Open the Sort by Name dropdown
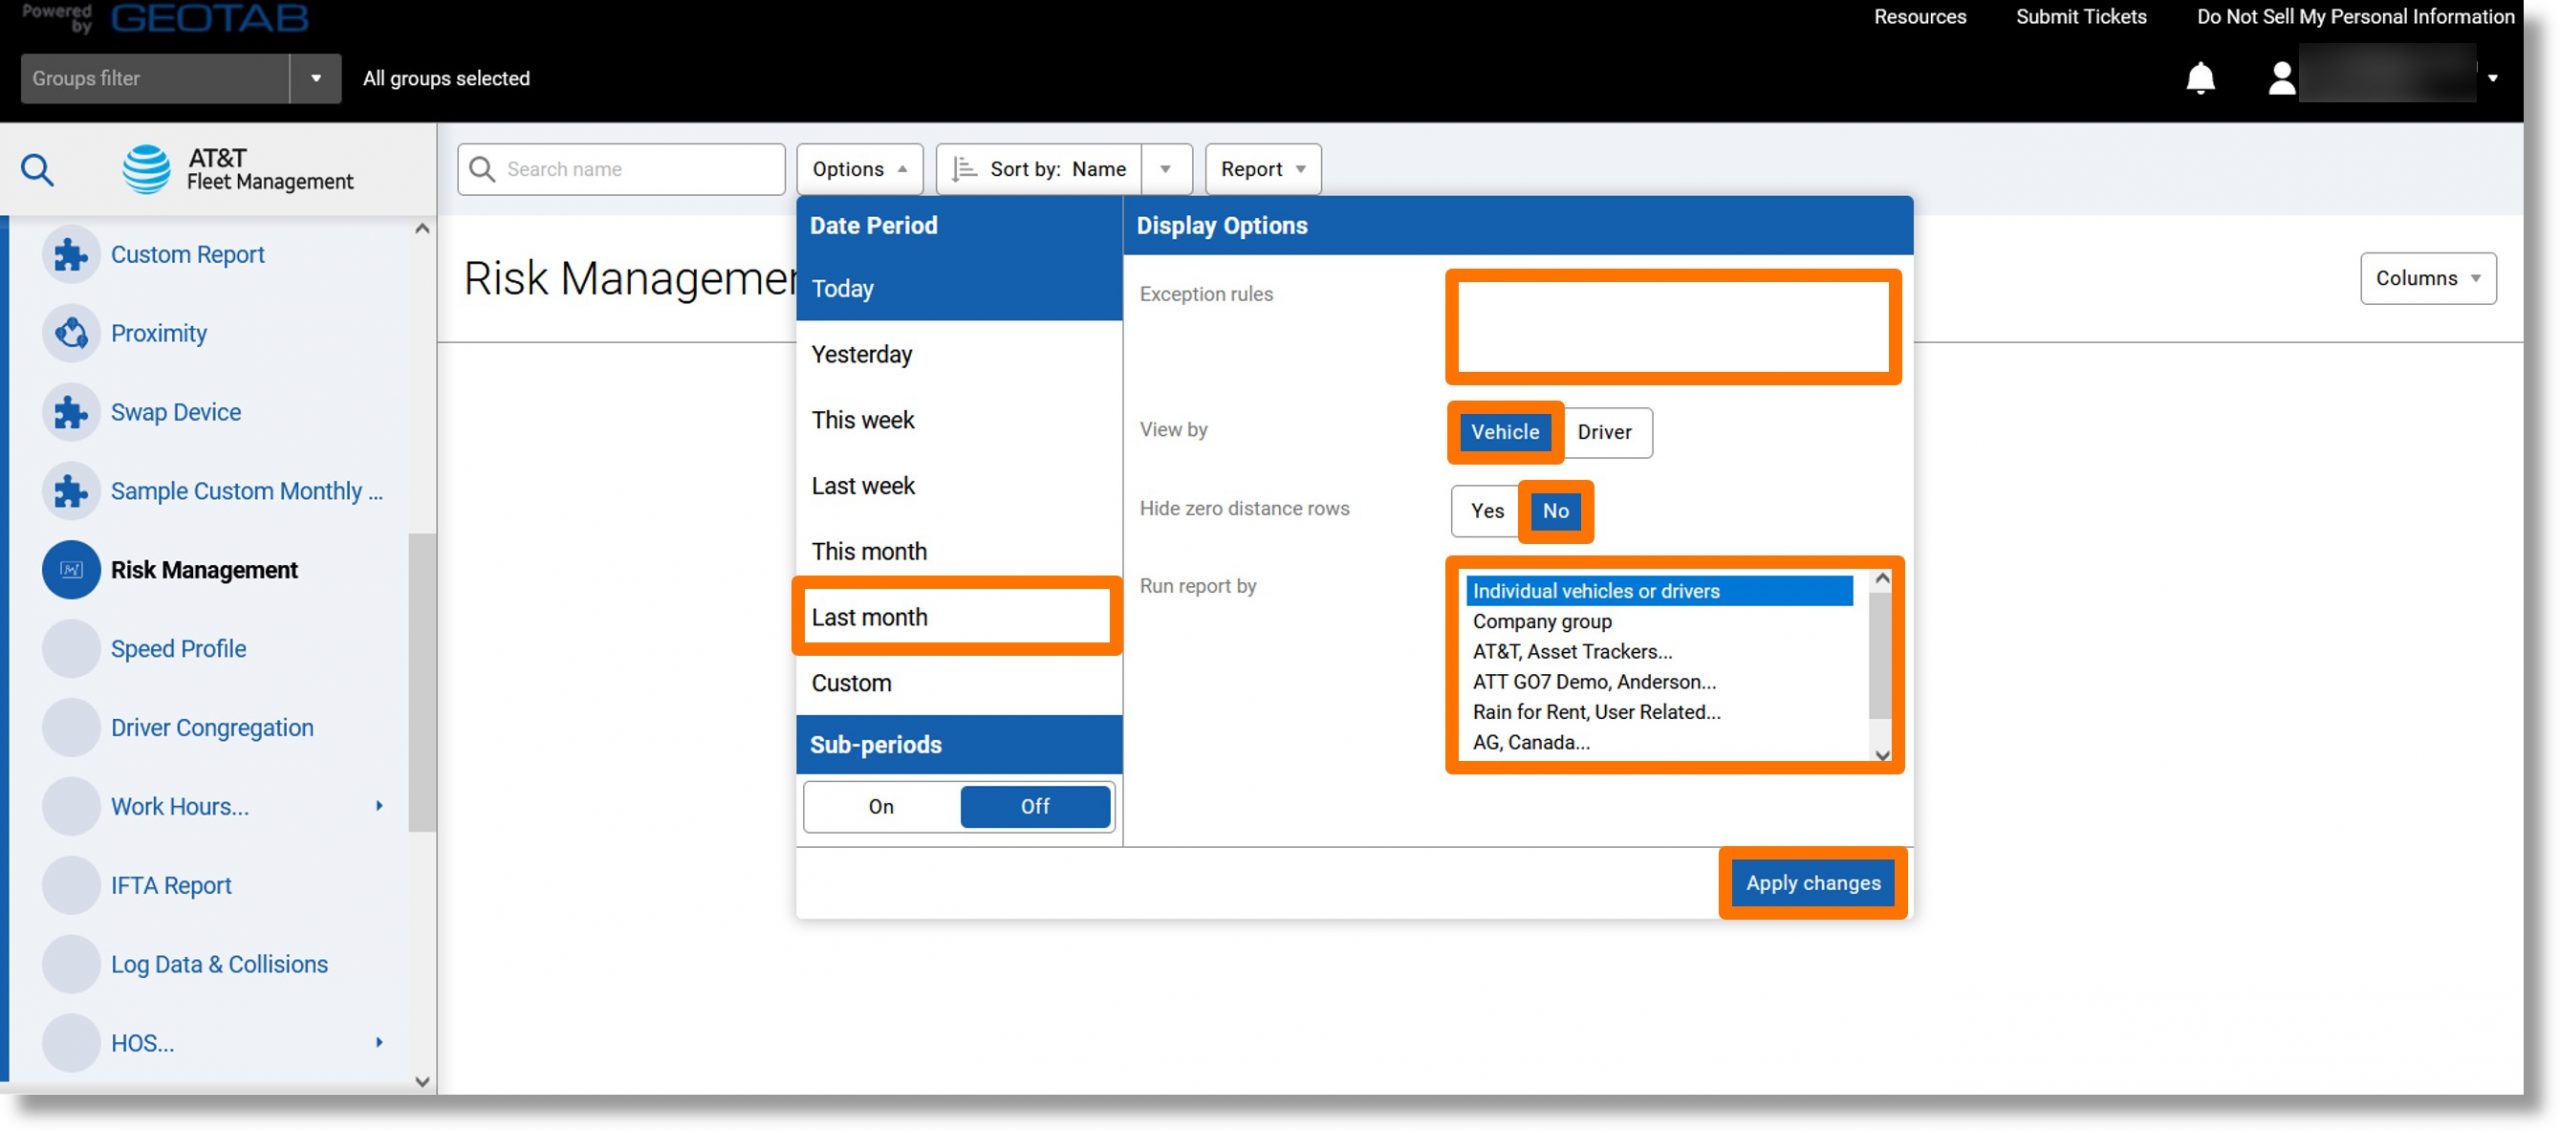This screenshot has height=1131, width=2560. [x=1166, y=168]
